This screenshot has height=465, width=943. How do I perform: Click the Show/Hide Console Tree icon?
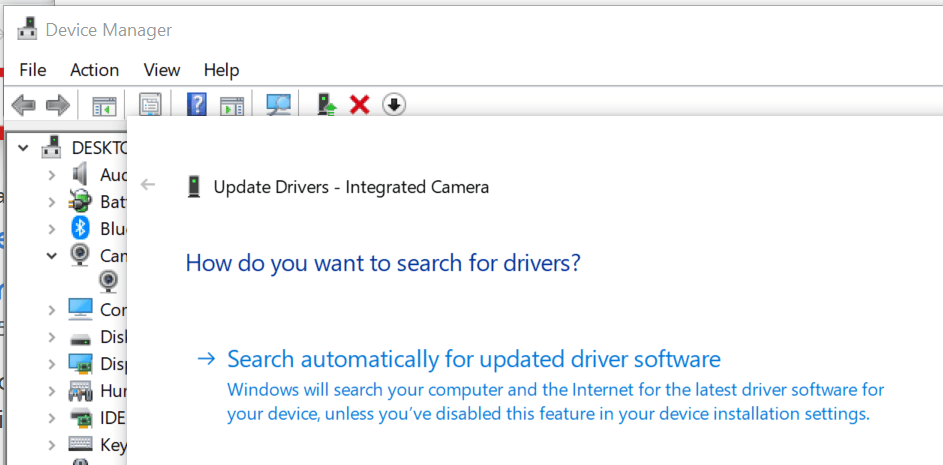click(104, 104)
